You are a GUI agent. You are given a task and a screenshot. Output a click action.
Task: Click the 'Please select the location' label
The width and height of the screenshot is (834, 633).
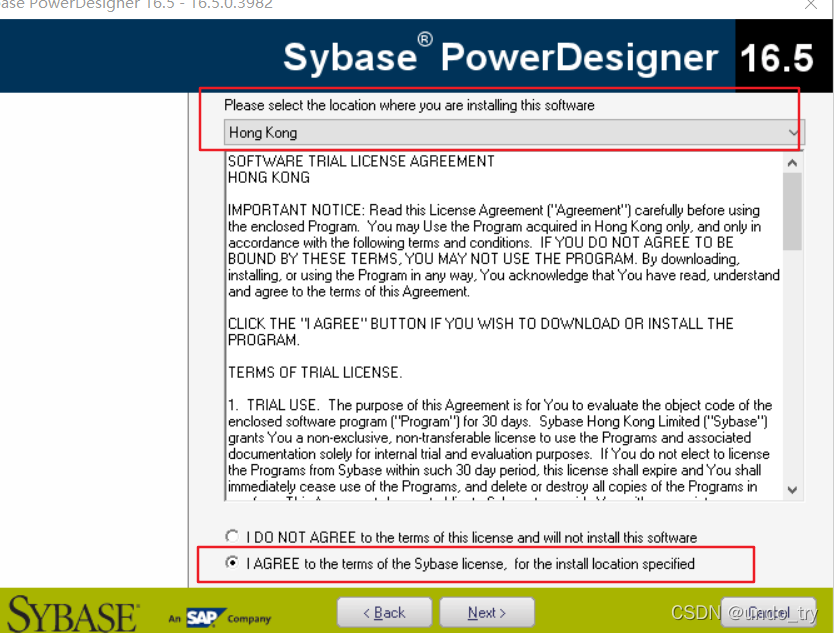pyautogui.click(x=409, y=105)
